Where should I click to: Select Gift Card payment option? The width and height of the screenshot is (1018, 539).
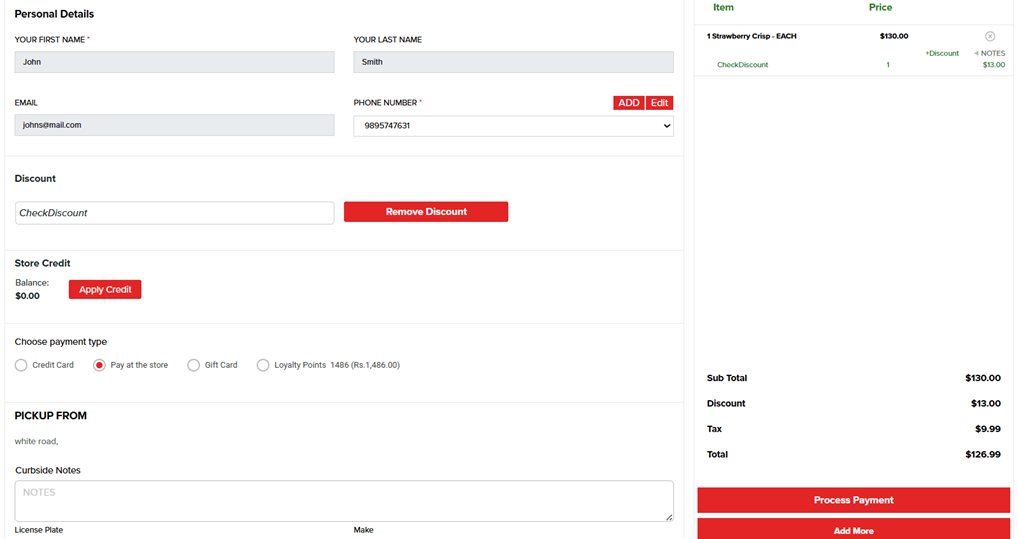[193, 365]
